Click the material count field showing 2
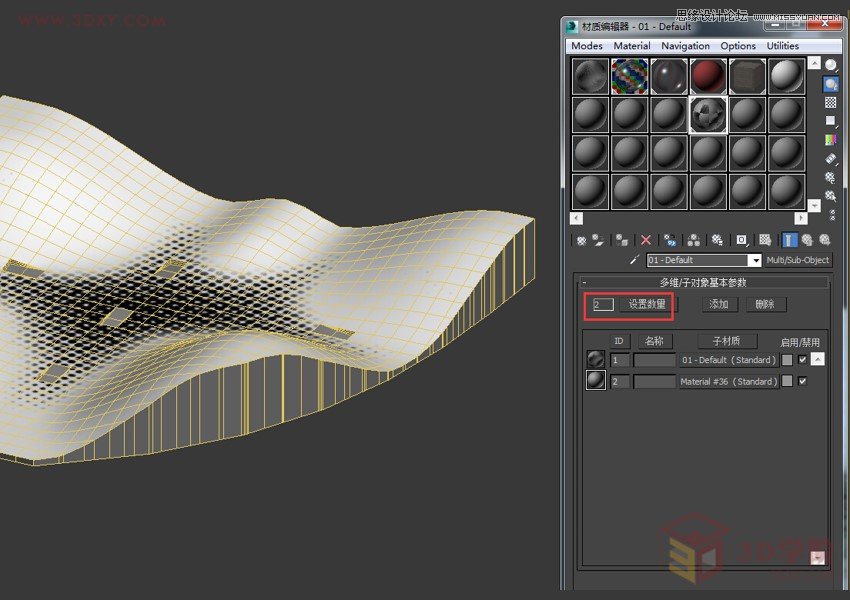This screenshot has height=600, width=850. point(603,304)
